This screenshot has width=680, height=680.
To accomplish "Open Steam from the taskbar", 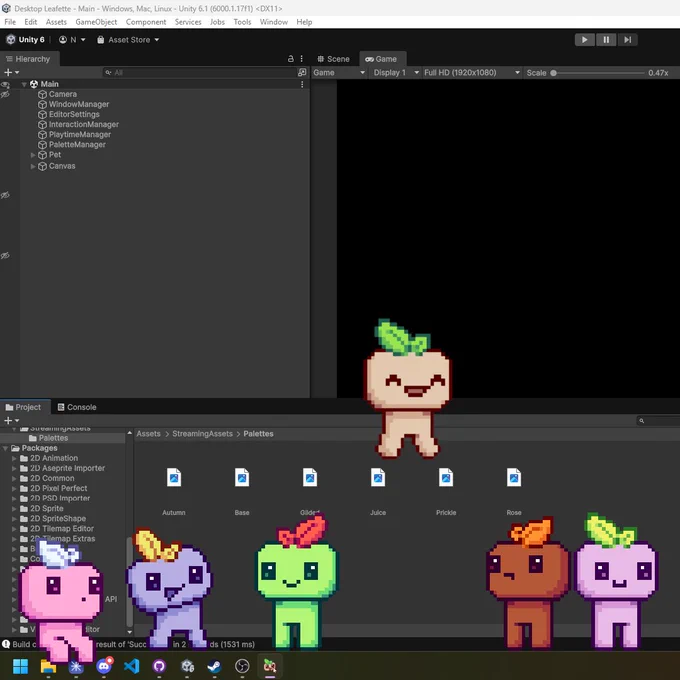I will 214,666.
